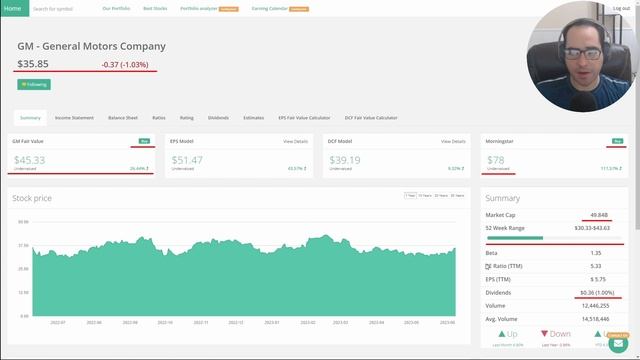Click the Volume value 12,446,255
Screen dimensions: 640x360
[596, 306]
